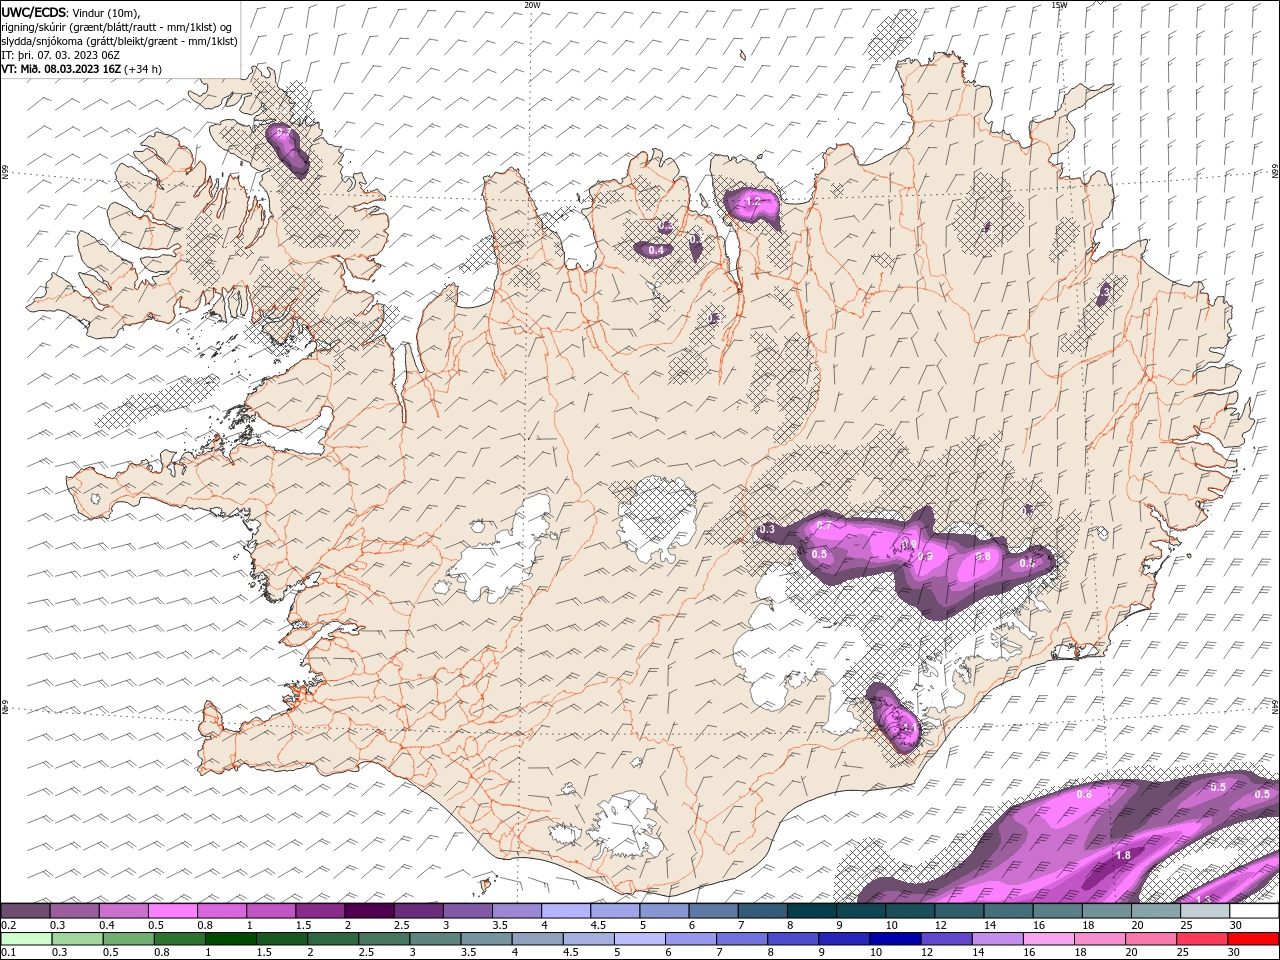The width and height of the screenshot is (1280, 960).
Task: Select the upper legend swatch between 1 and 1.5
Action: pos(271,911)
